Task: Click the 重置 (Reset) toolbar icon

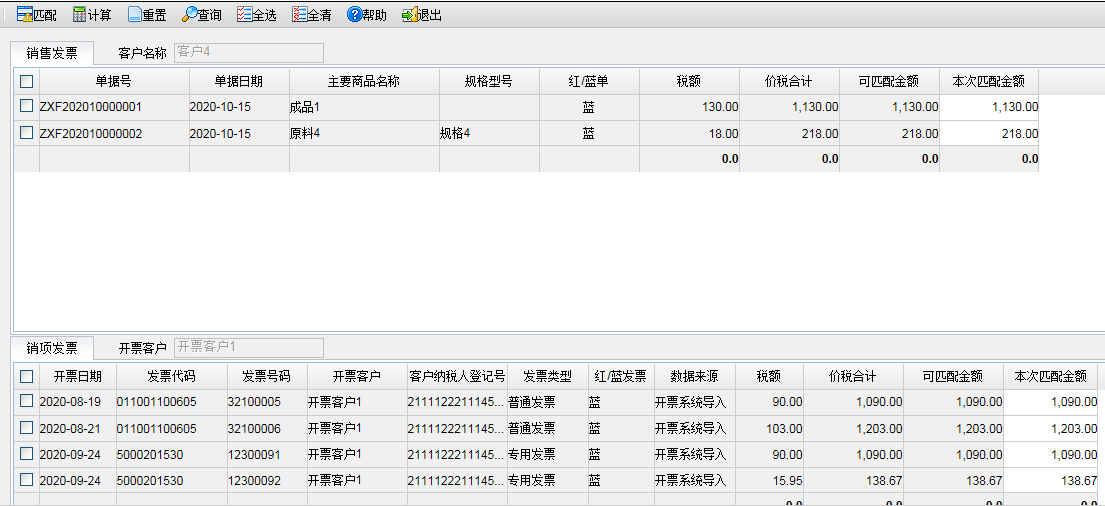Action: (146, 15)
